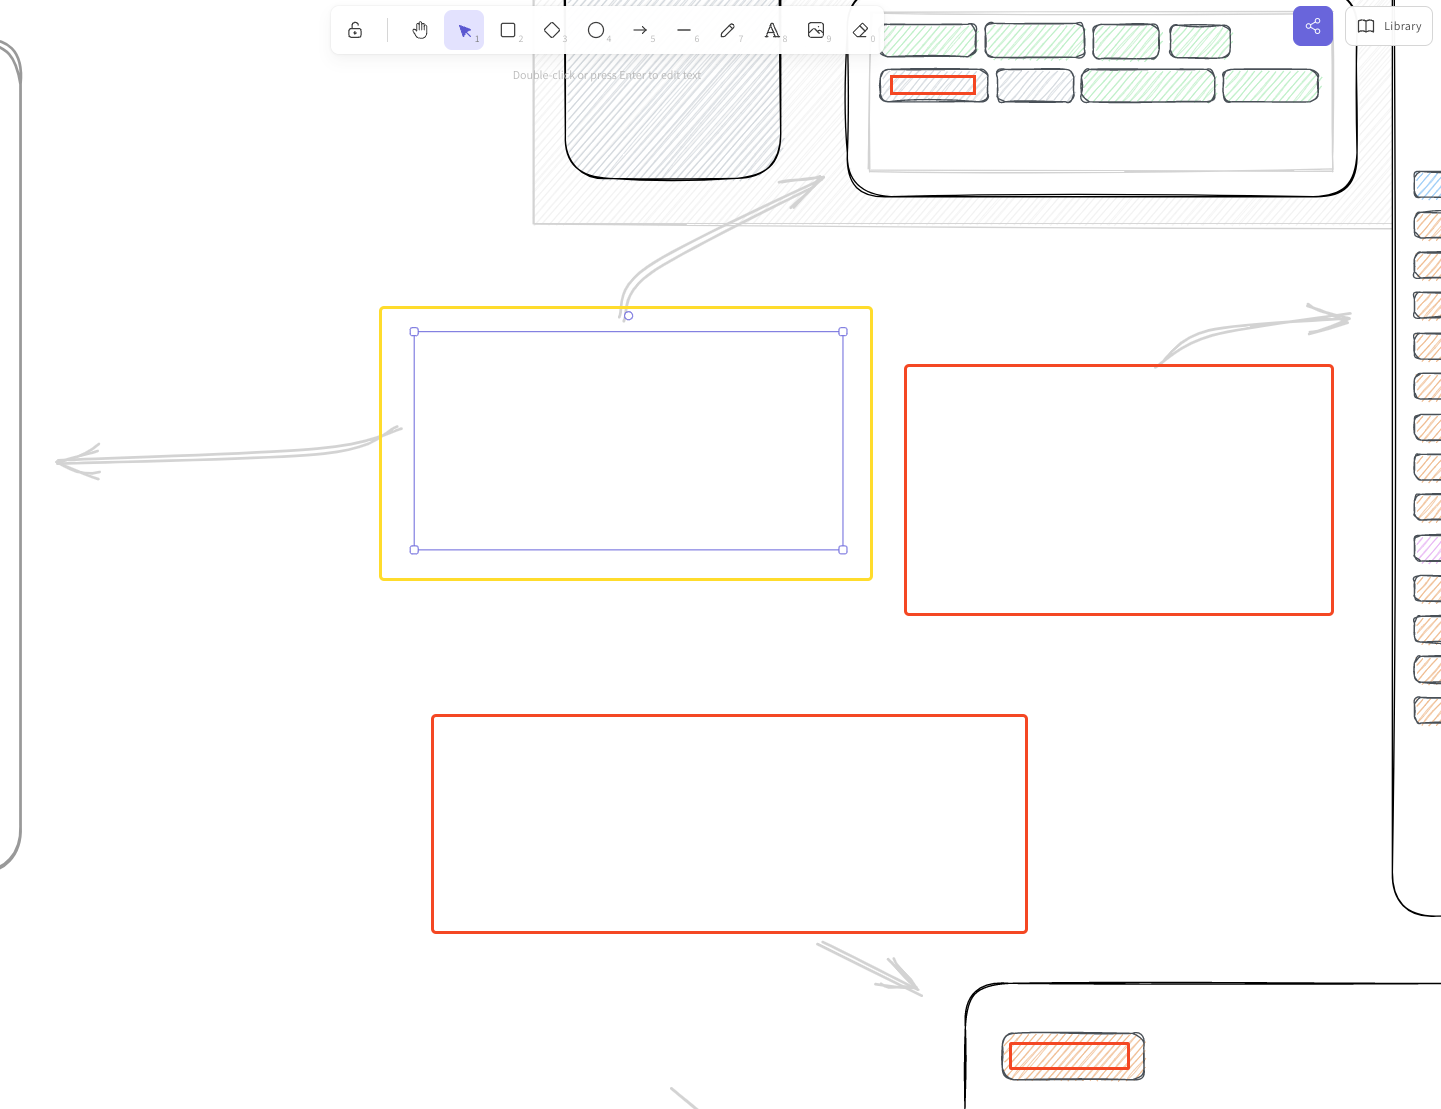Select the Arrow tool
The image size is (1441, 1109).
(x=640, y=30)
